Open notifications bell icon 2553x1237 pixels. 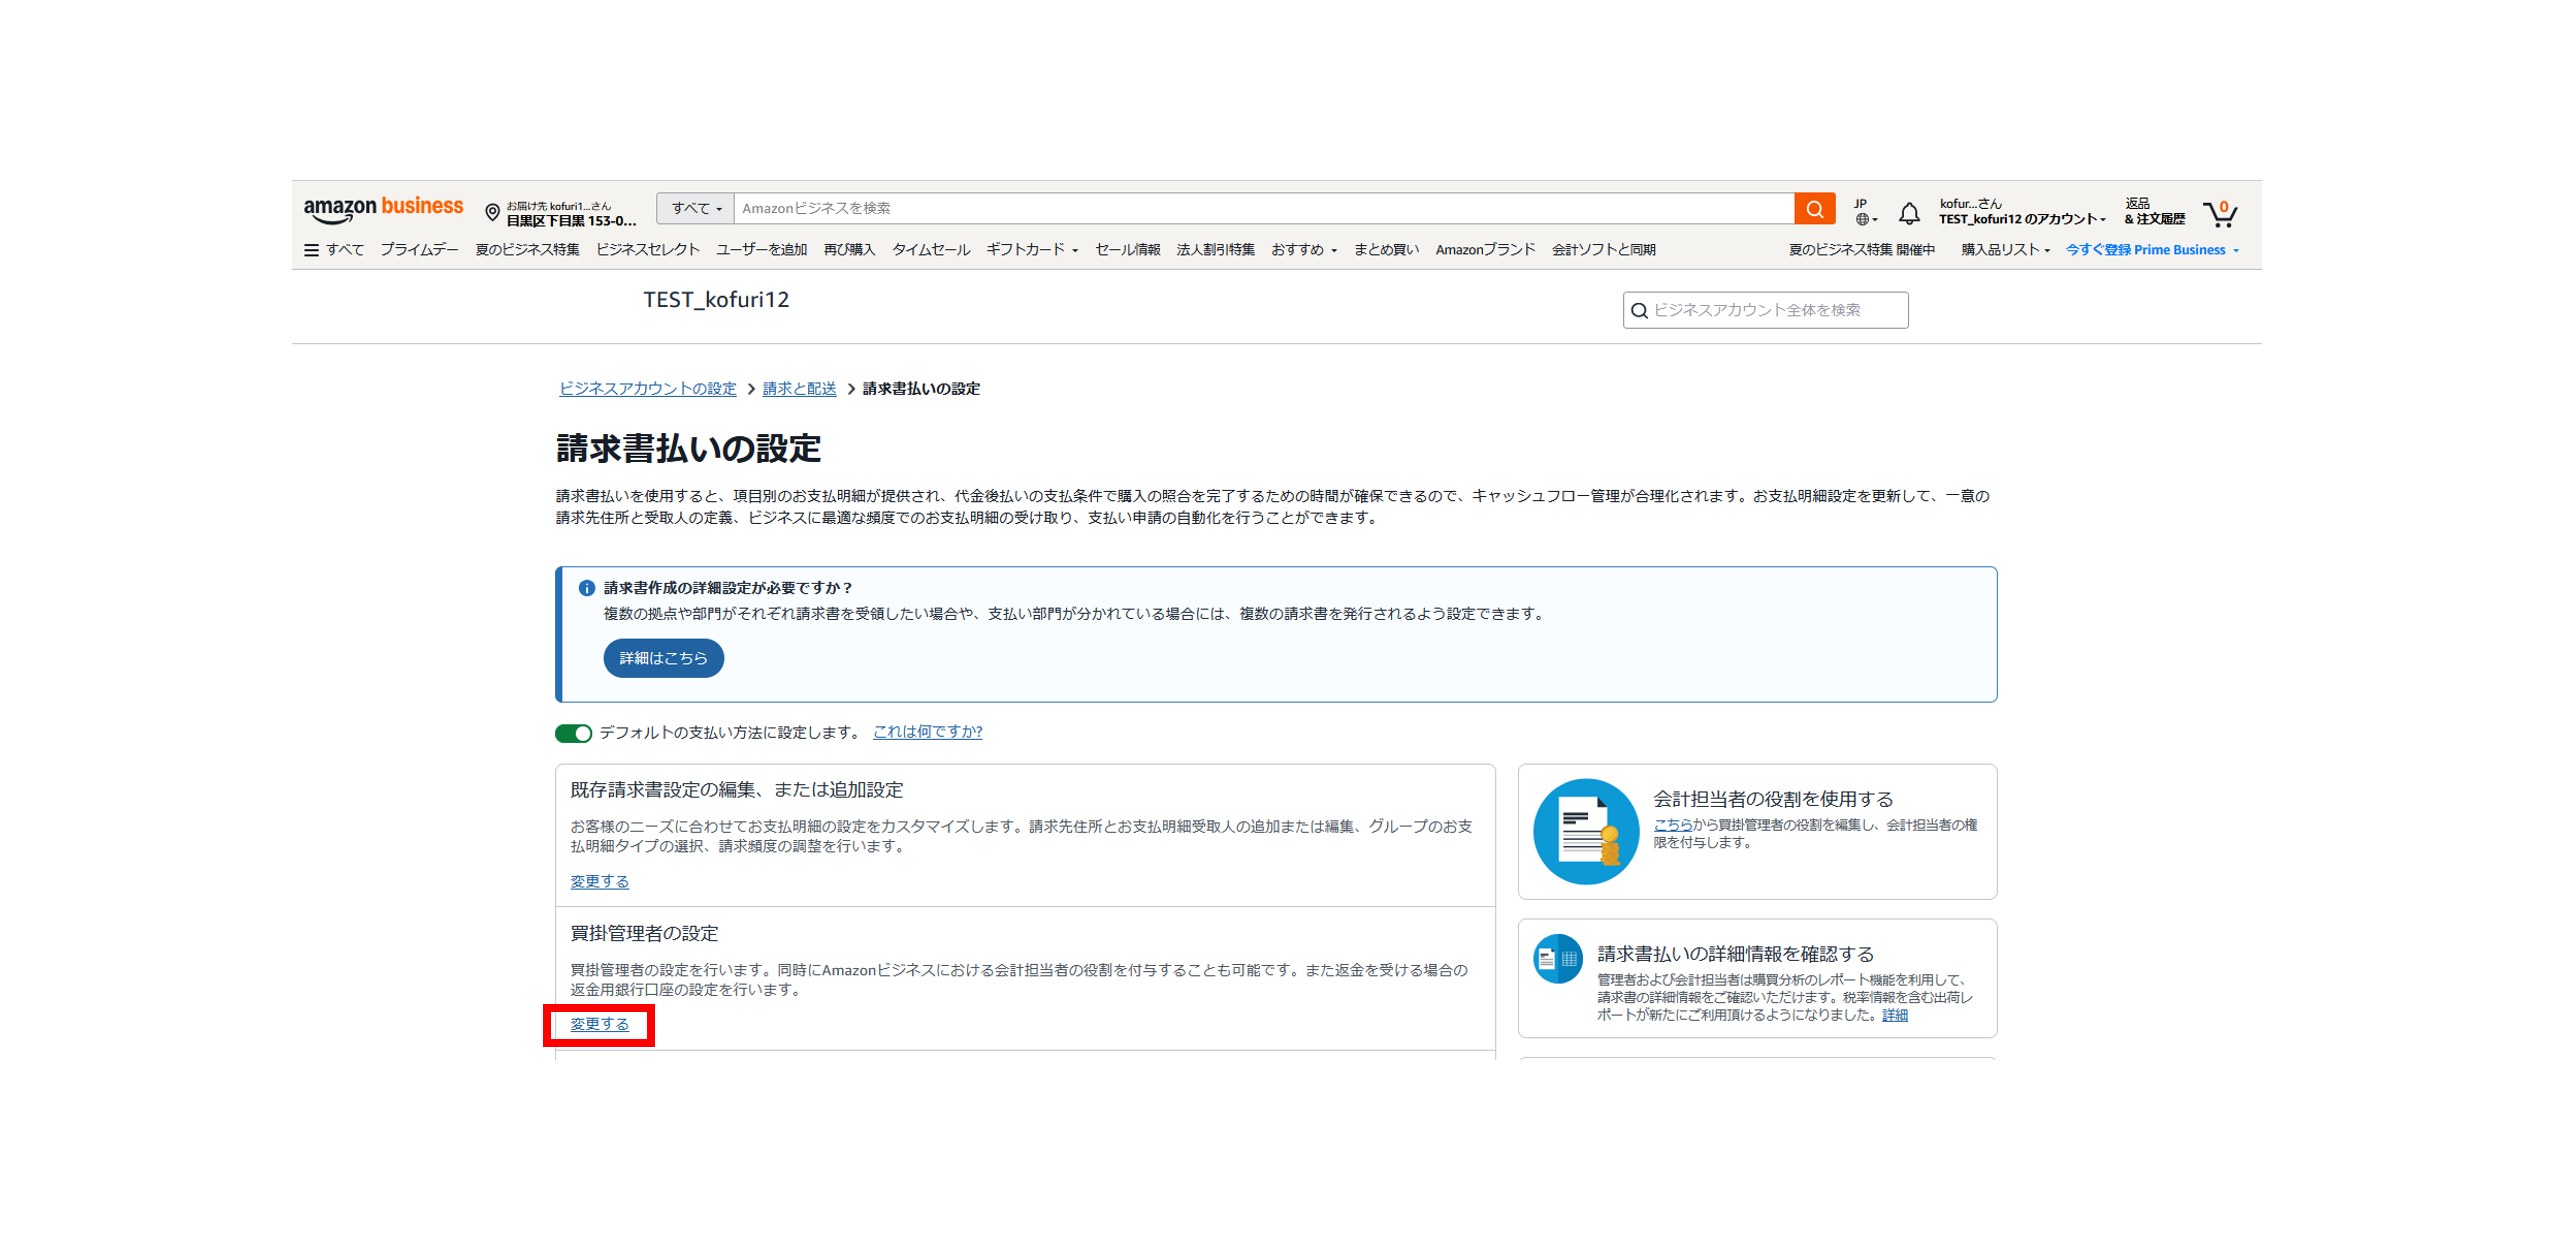1908,212
